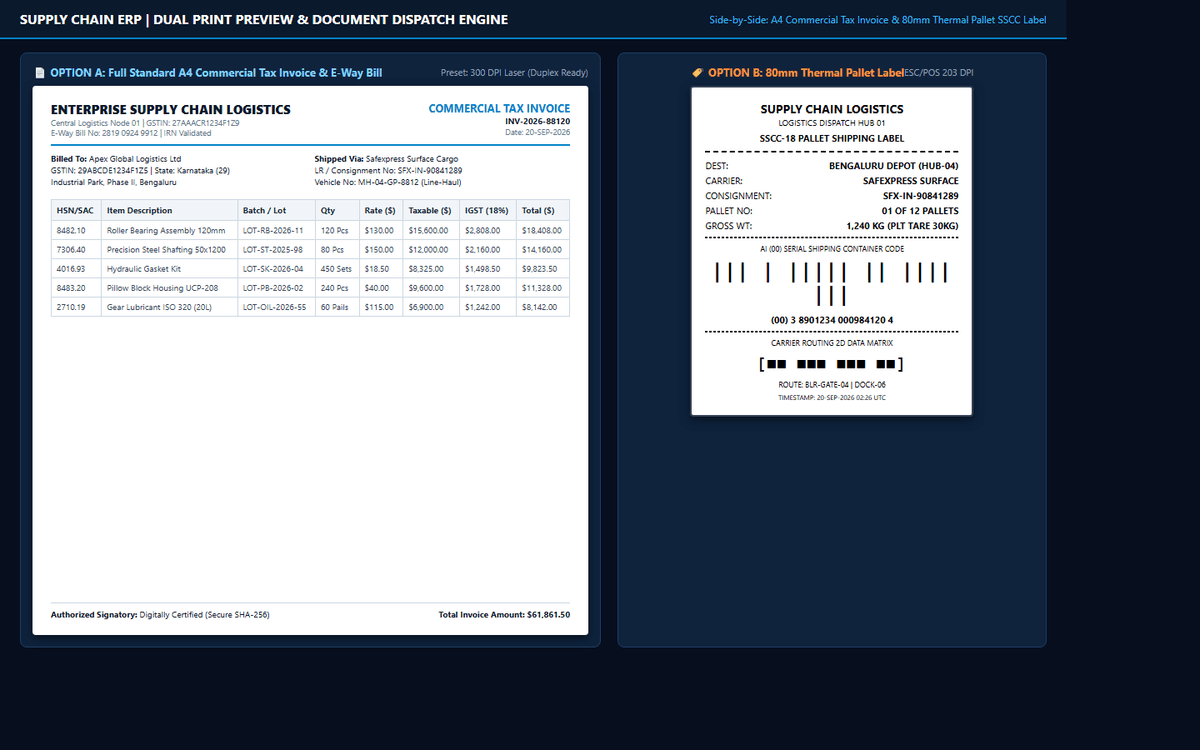Select the Option A A4 invoice heading
The image size is (1200, 750).
(x=216, y=72)
